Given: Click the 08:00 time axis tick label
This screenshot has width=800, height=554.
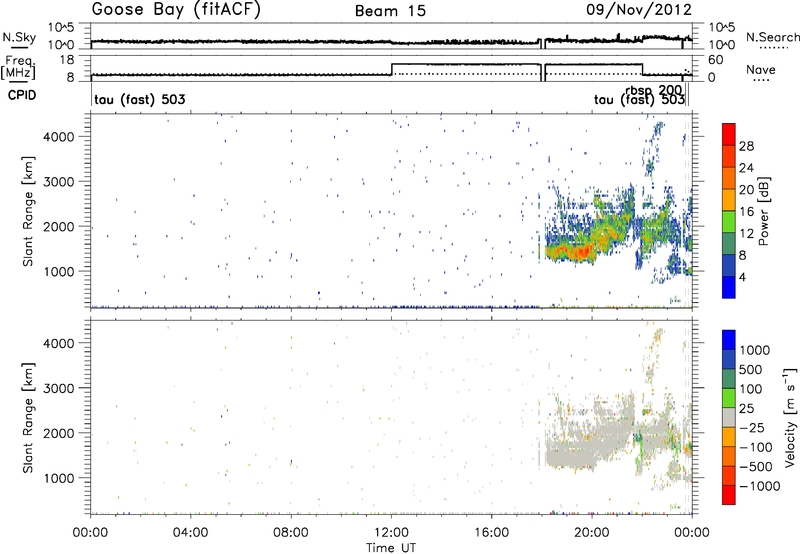Looking at the screenshot, I should pyautogui.click(x=291, y=533).
